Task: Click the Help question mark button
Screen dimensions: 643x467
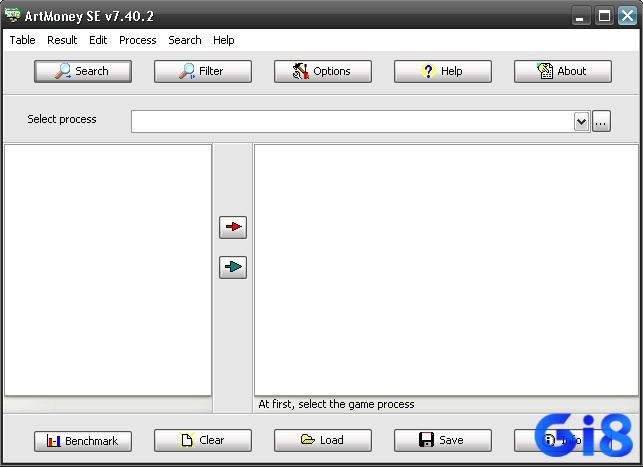Action: point(442,71)
